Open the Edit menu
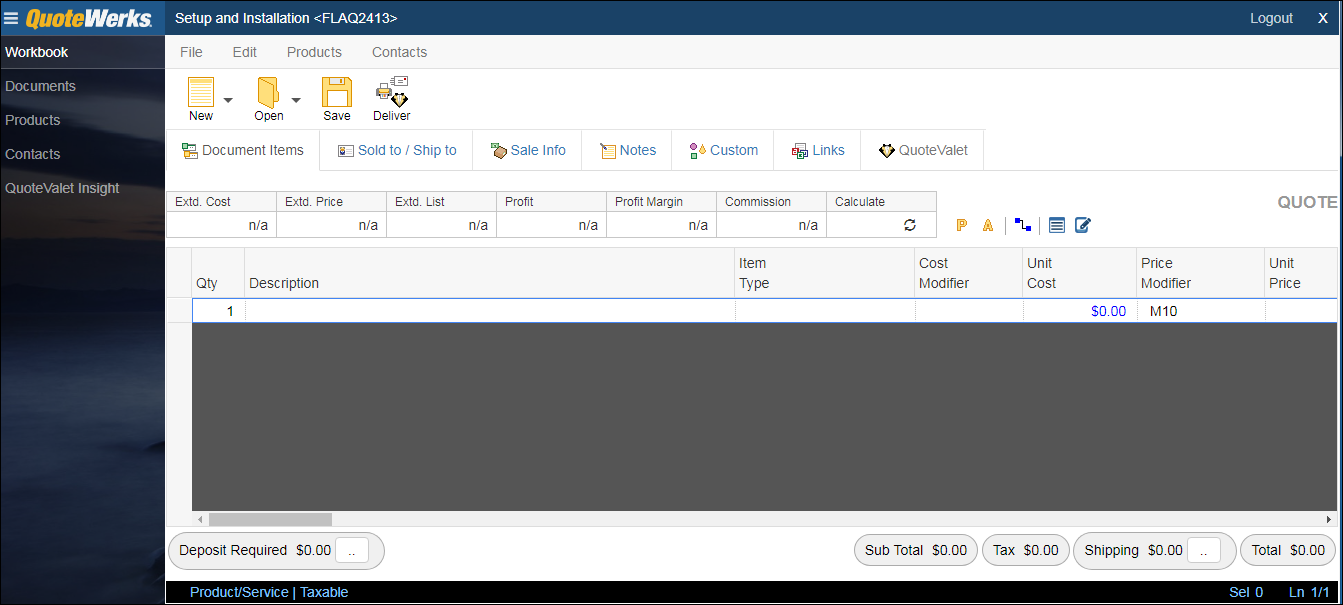 (x=245, y=52)
